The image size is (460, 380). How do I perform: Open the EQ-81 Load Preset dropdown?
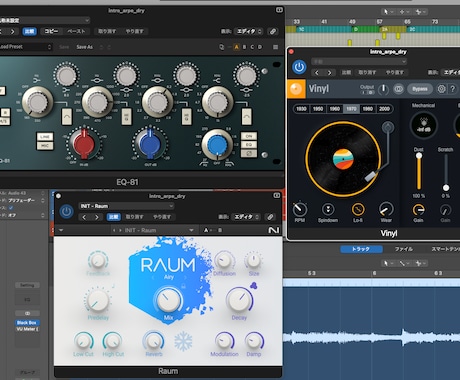[26, 47]
